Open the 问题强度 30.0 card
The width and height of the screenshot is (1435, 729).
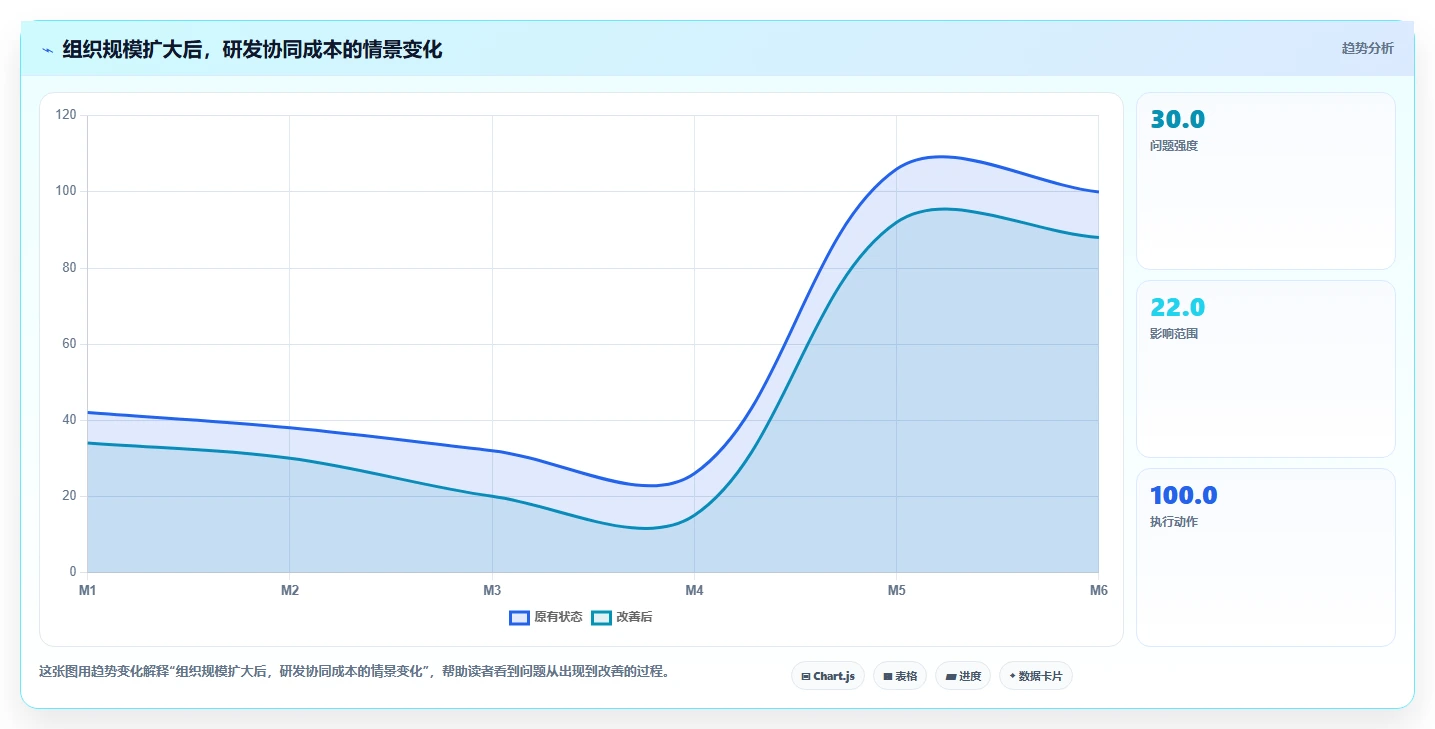coord(1265,181)
